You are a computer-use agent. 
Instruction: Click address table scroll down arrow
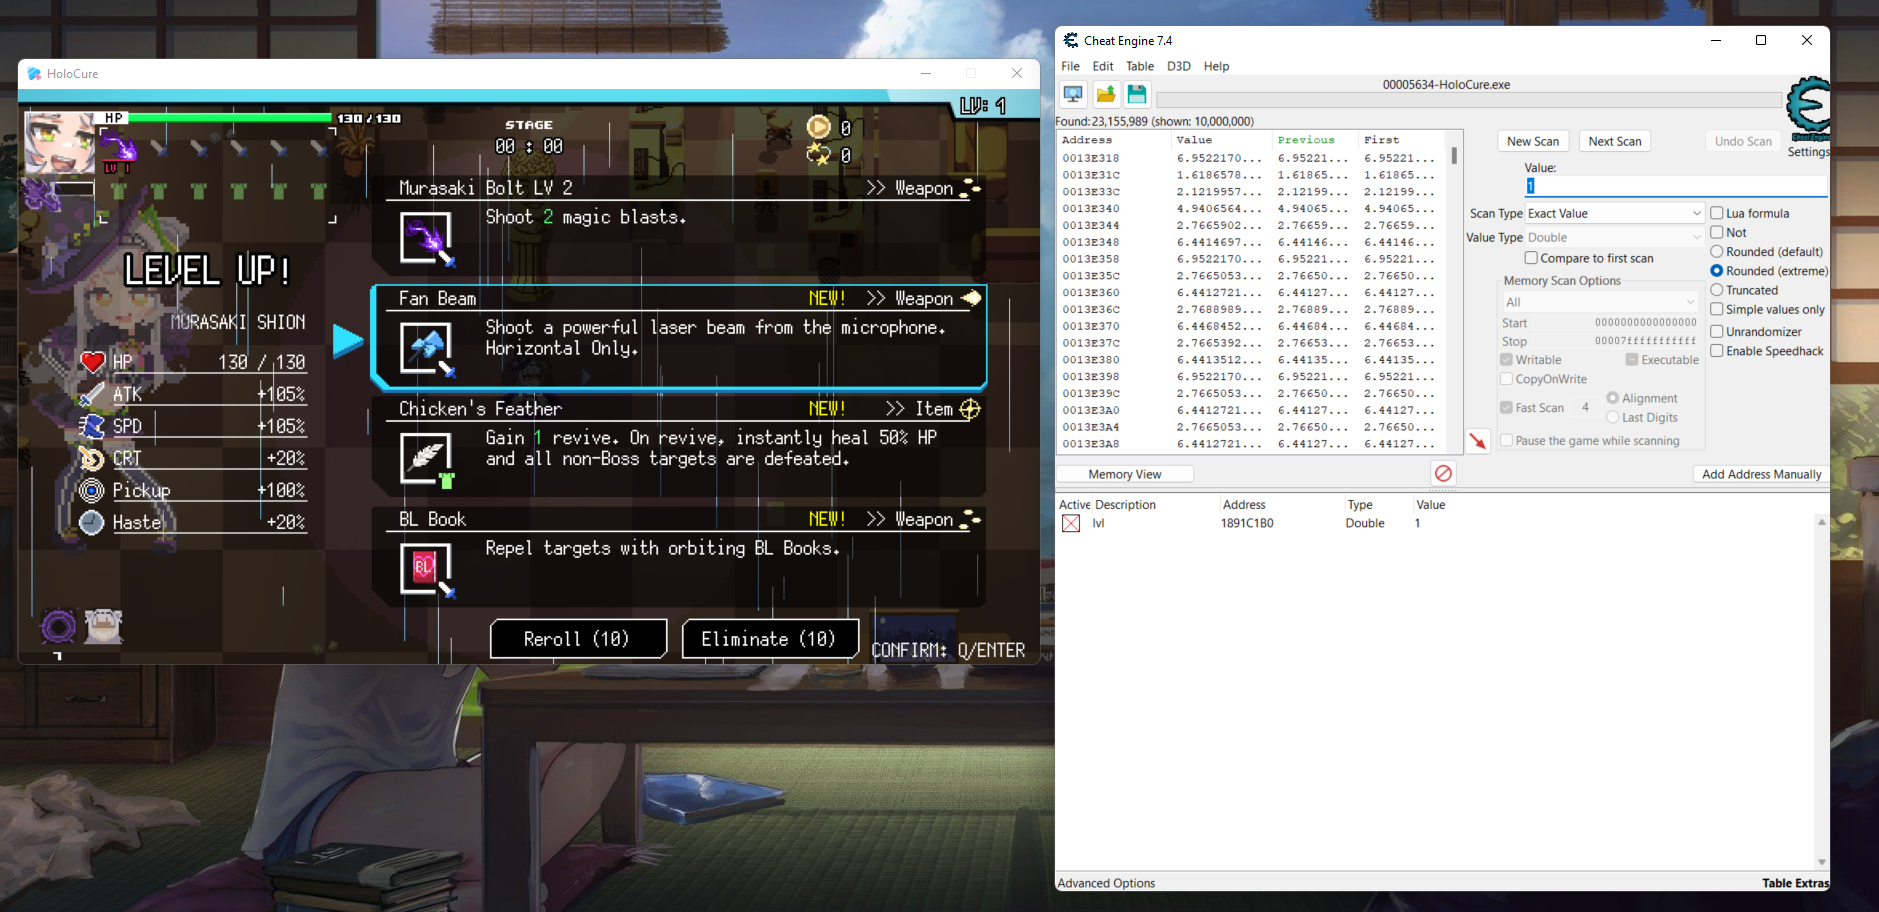[x=1821, y=861]
